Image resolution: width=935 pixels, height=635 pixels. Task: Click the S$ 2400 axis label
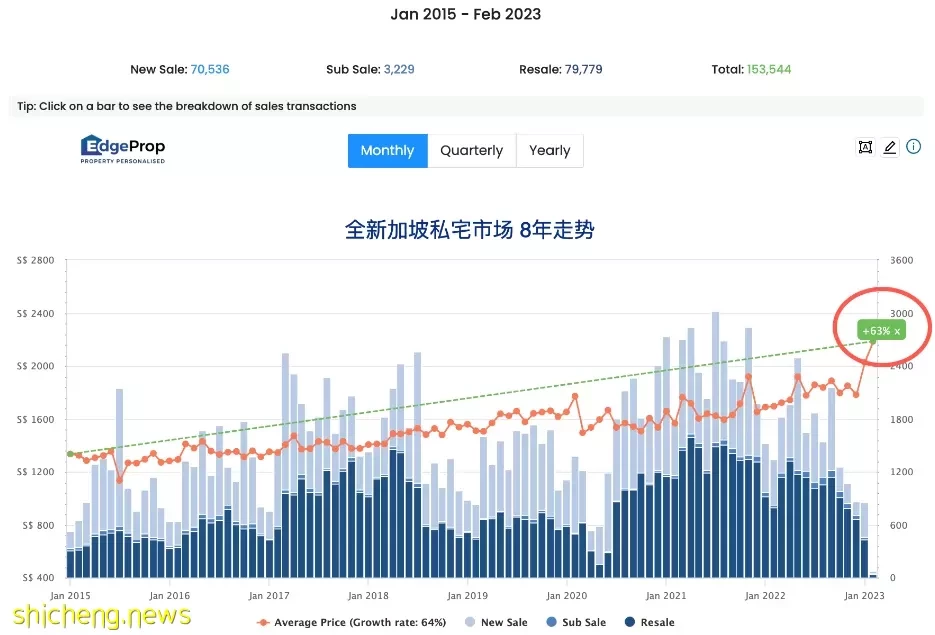point(35,314)
